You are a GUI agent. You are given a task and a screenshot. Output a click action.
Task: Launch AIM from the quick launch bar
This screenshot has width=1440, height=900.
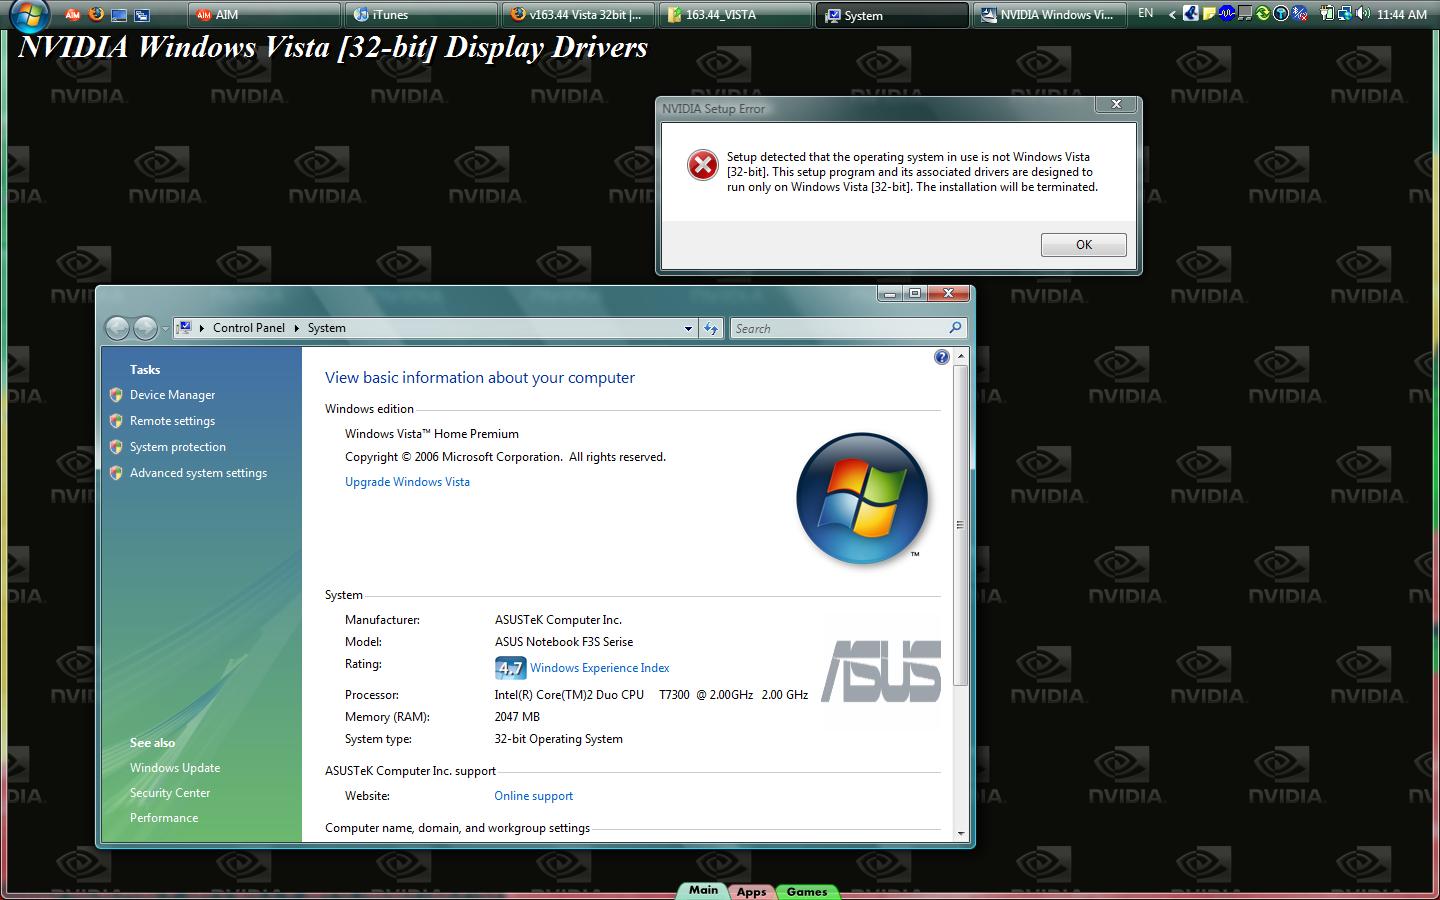coord(73,14)
